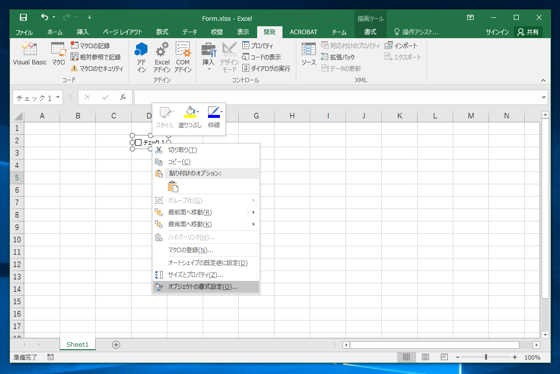The height and width of the screenshot is (374, 560).
Task: Expand the formula bar
Action: tap(543, 97)
